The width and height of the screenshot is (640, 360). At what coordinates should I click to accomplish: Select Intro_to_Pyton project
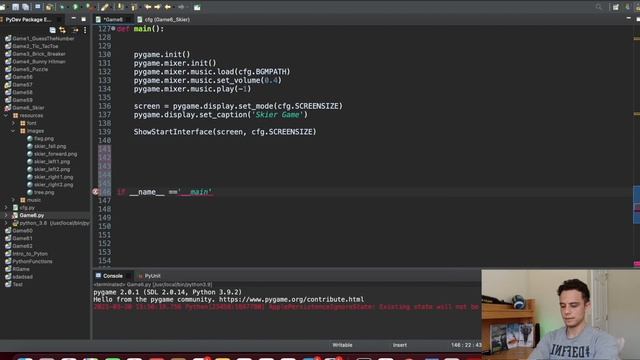coord(30,253)
